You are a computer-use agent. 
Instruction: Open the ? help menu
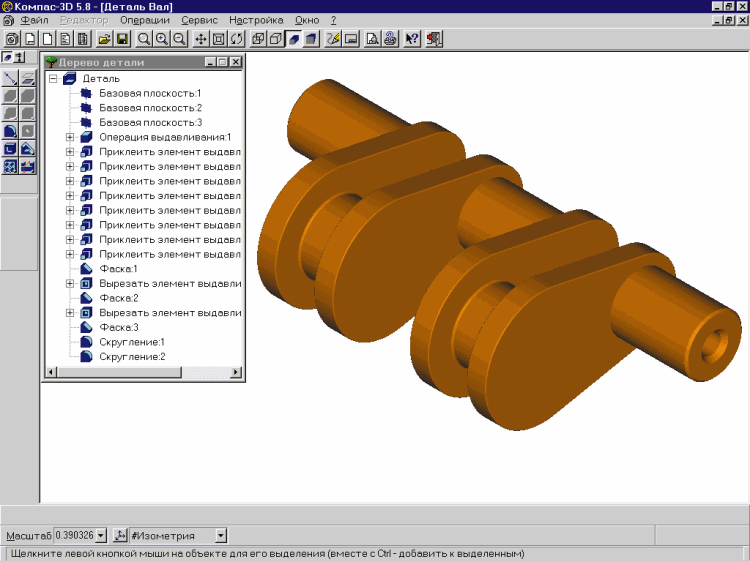coord(333,21)
